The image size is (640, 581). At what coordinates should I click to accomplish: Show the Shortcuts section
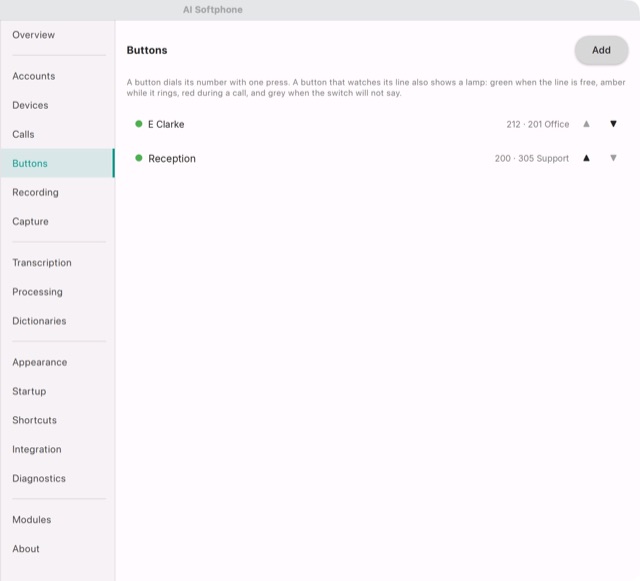click(x=58, y=420)
